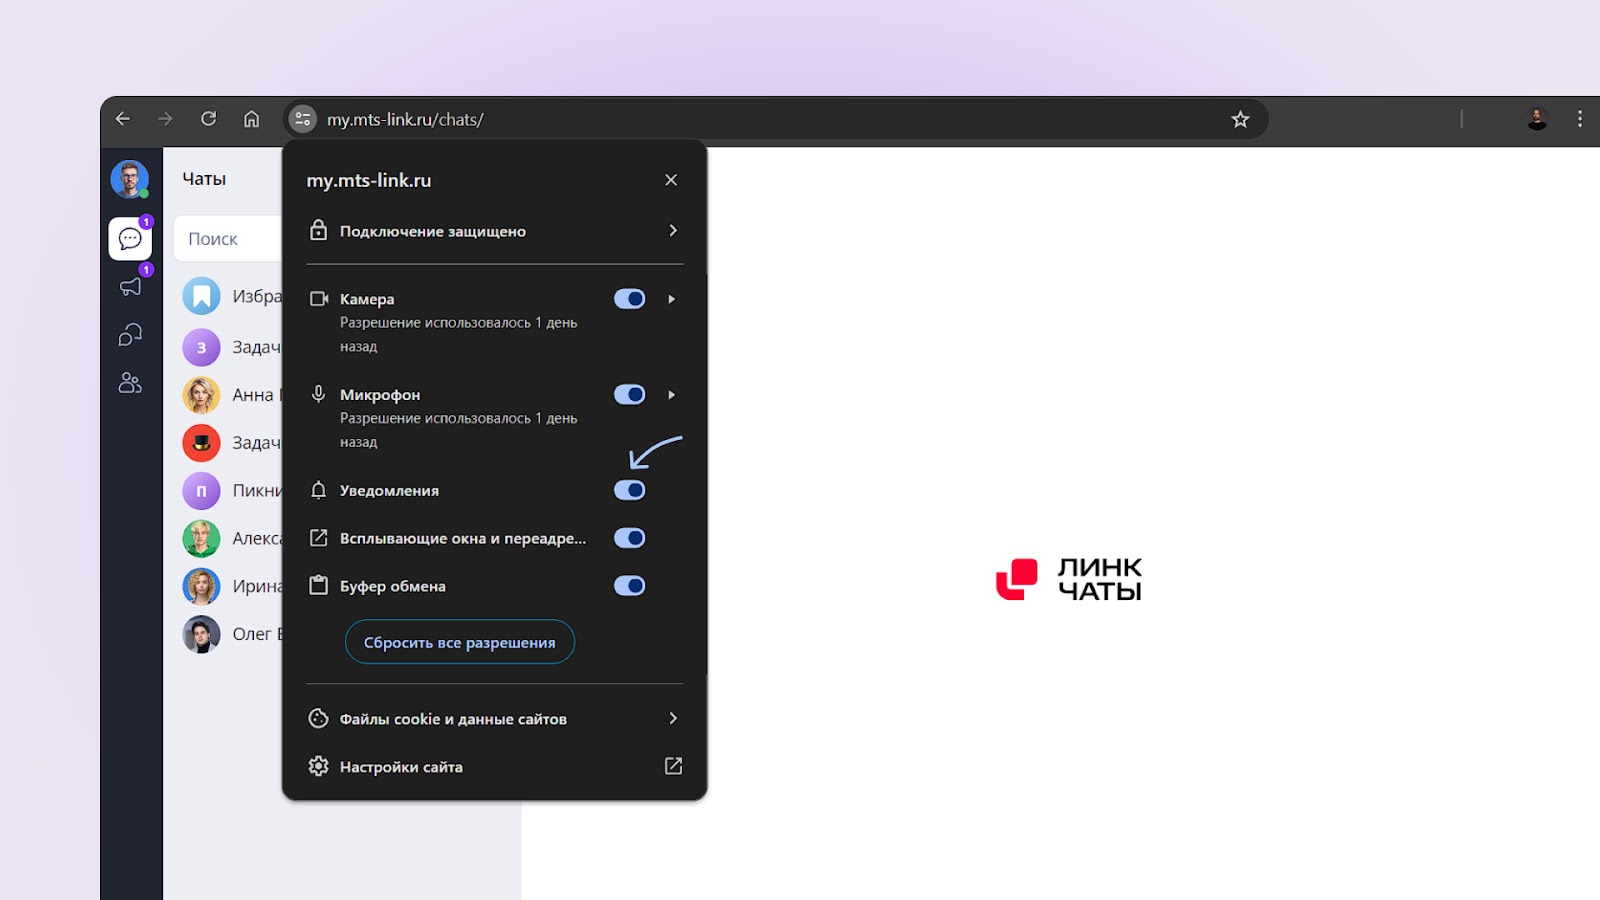Open the browser home page icon
The image size is (1600, 900).
pyautogui.click(x=252, y=119)
